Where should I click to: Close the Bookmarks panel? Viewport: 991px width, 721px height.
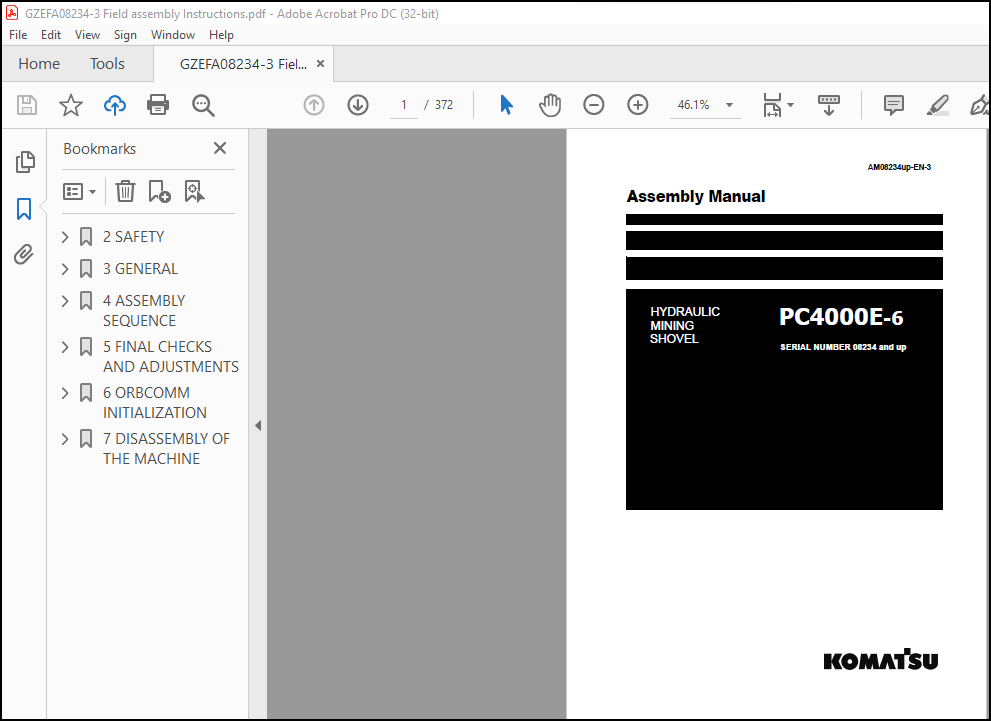coord(220,148)
